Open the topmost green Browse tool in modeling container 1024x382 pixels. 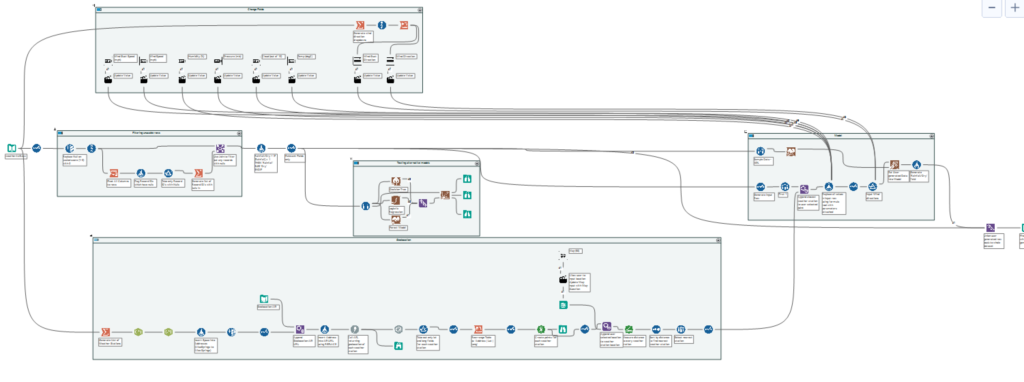coord(467,178)
